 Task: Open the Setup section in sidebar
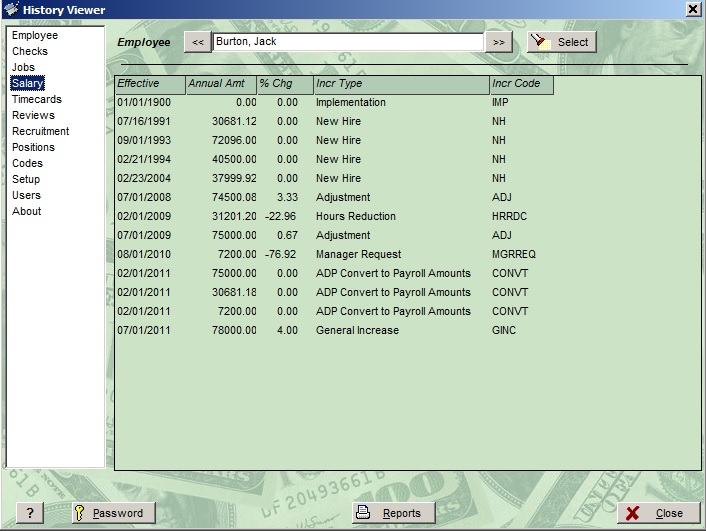(x=26, y=179)
